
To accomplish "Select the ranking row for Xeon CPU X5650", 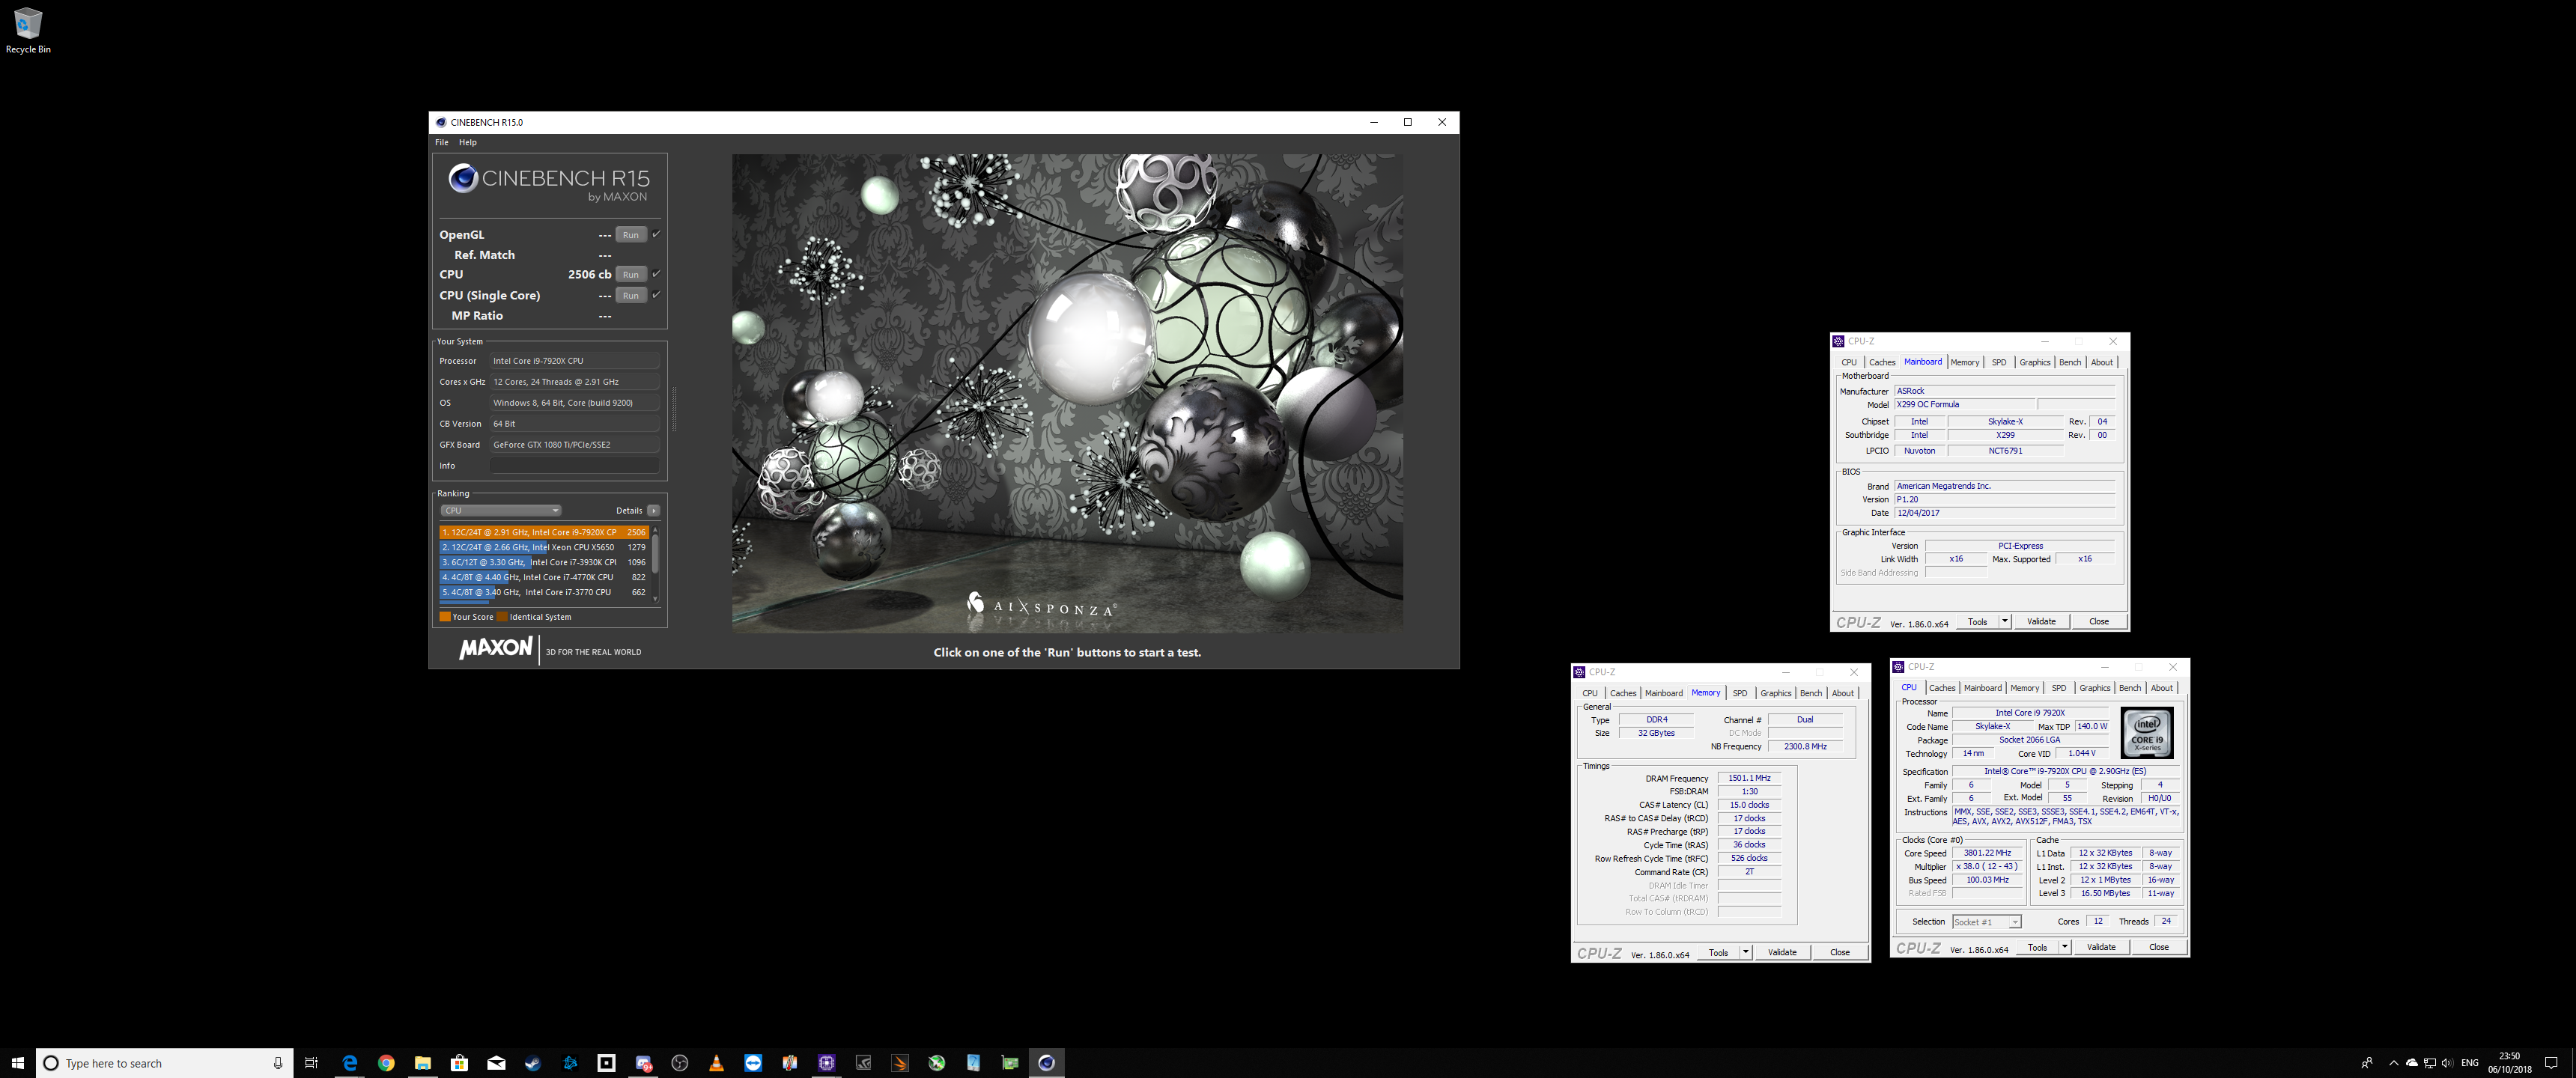I will pyautogui.click(x=544, y=547).
